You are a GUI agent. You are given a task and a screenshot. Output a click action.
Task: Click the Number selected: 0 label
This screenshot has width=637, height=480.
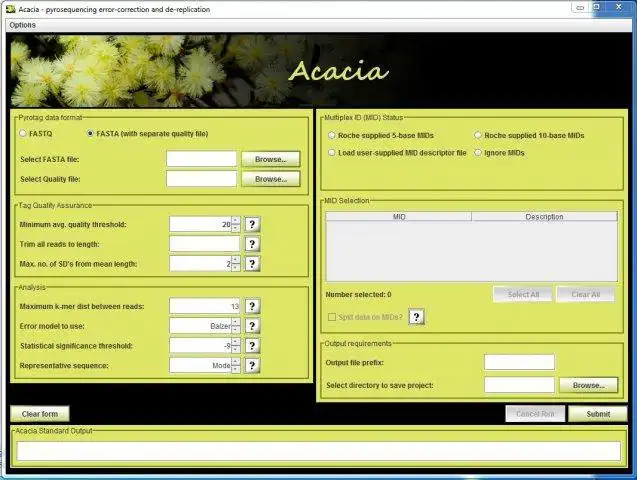tap(358, 294)
